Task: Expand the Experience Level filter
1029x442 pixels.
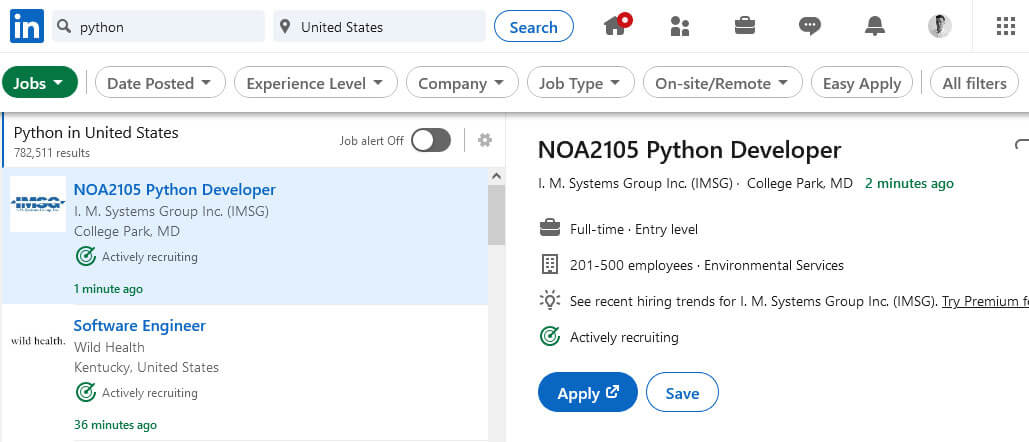Action: (316, 83)
